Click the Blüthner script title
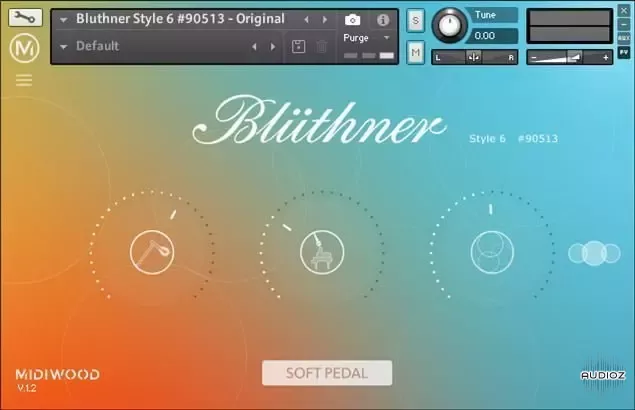Screen dimensions: 635x410 tap(319, 120)
